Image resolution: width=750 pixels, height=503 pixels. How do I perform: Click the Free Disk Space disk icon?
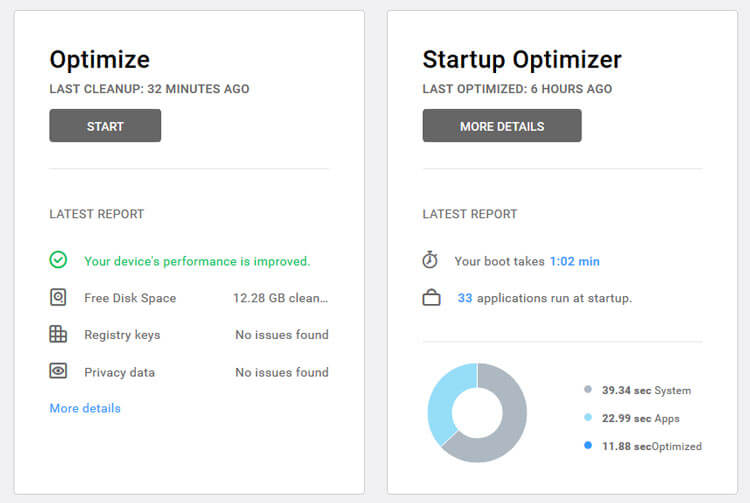tap(58, 297)
